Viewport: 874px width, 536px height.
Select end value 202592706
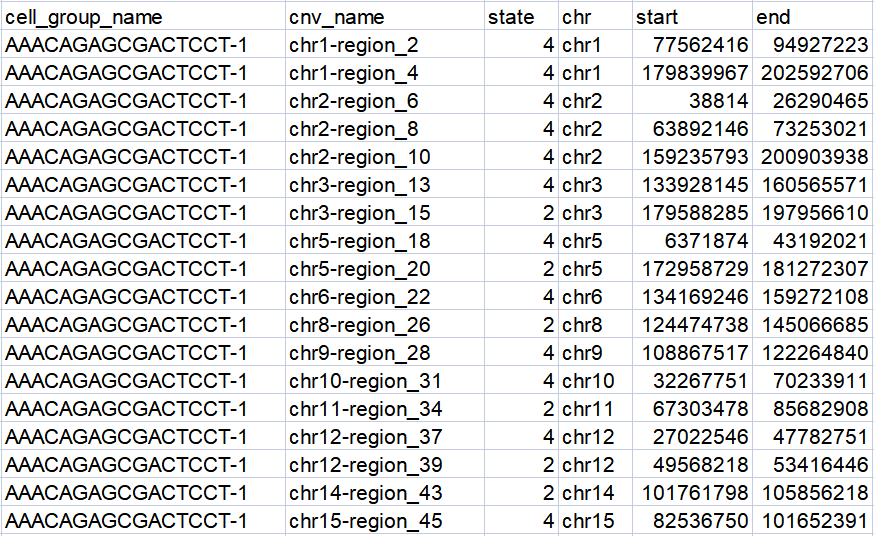coord(813,72)
